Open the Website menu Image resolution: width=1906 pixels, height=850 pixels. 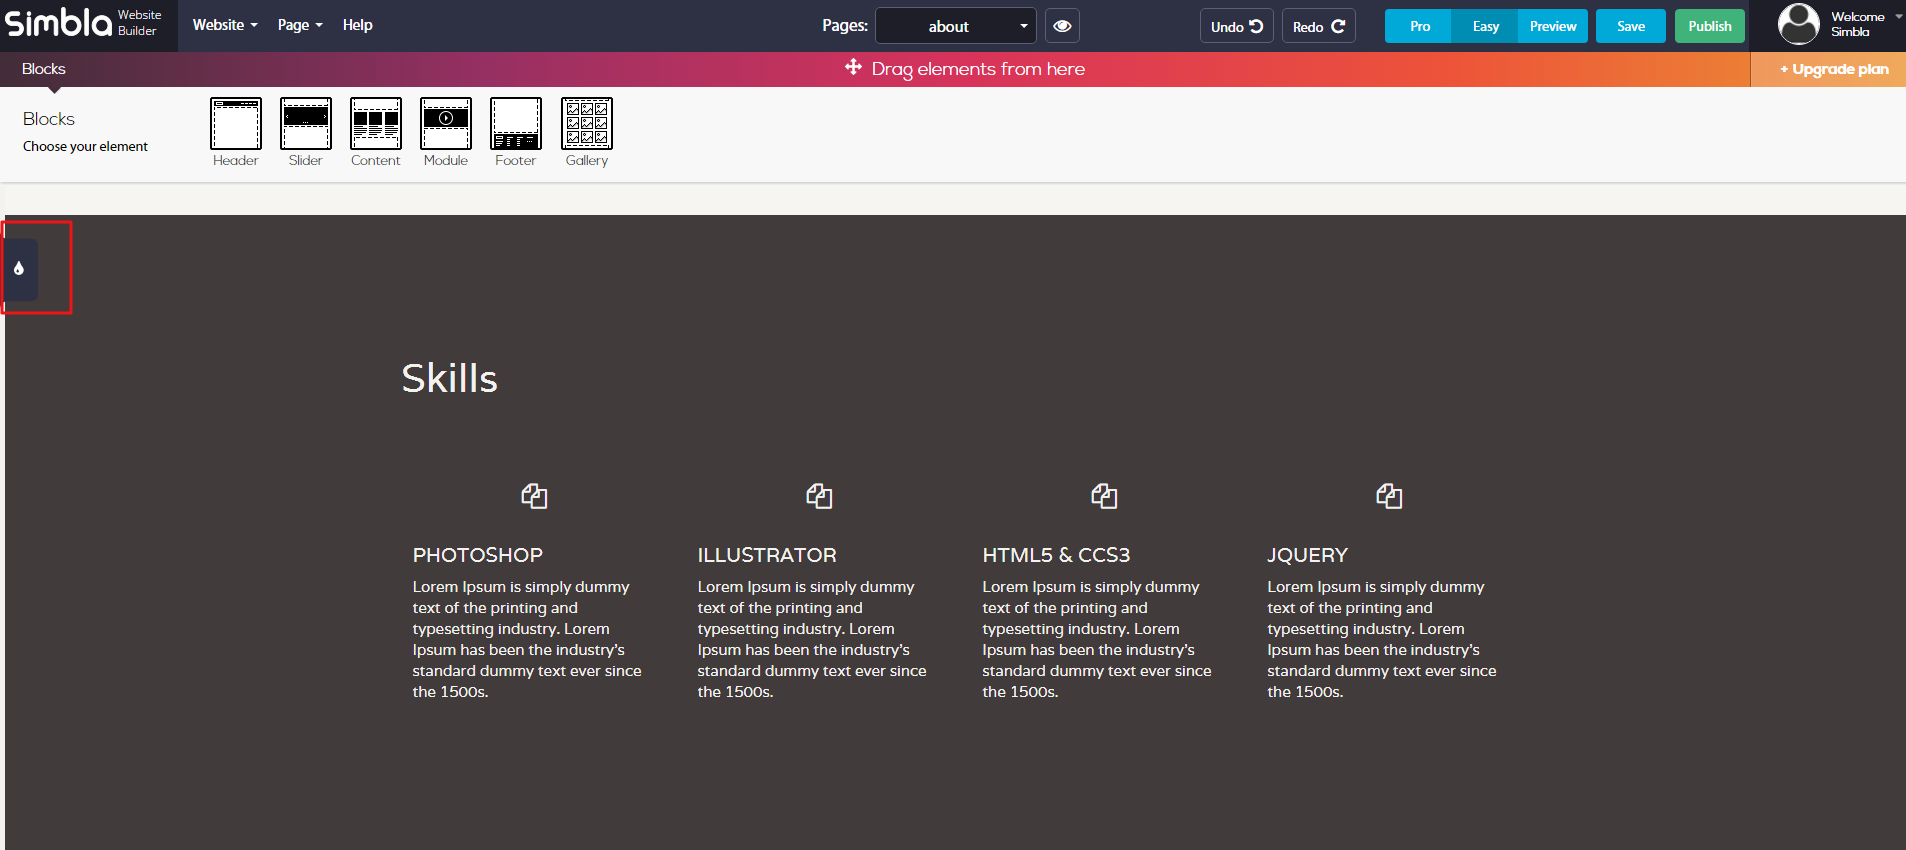pos(225,25)
